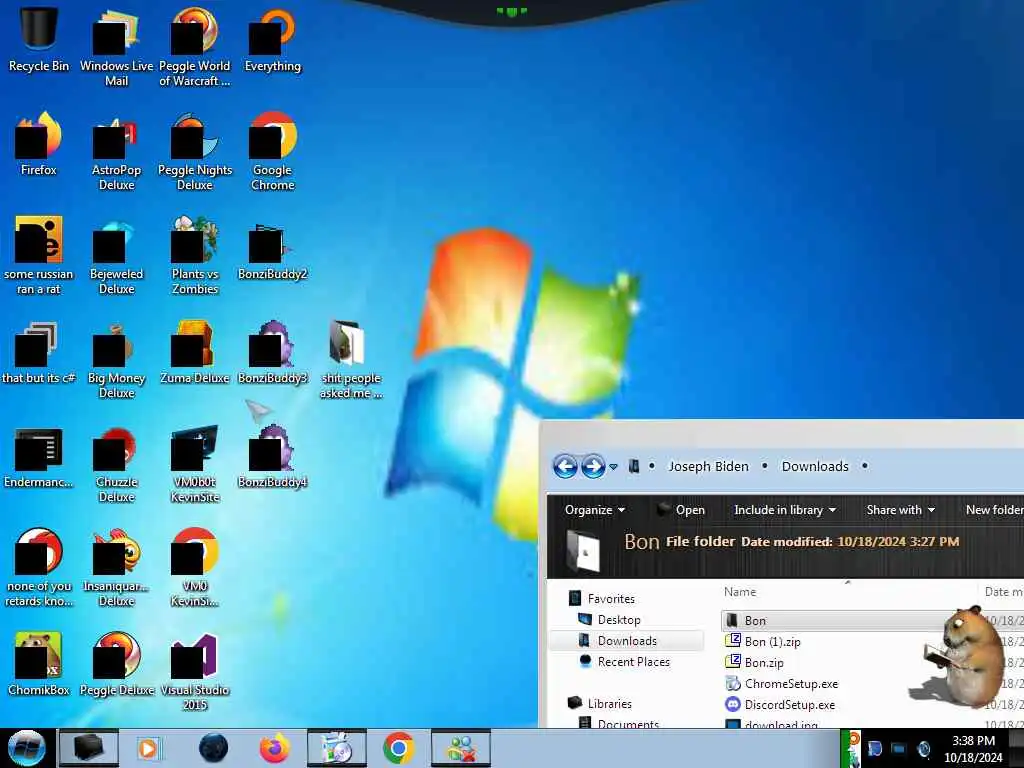The width and height of the screenshot is (1024, 768).
Task: Launch the Everything desktop shortcut
Action: [272, 39]
